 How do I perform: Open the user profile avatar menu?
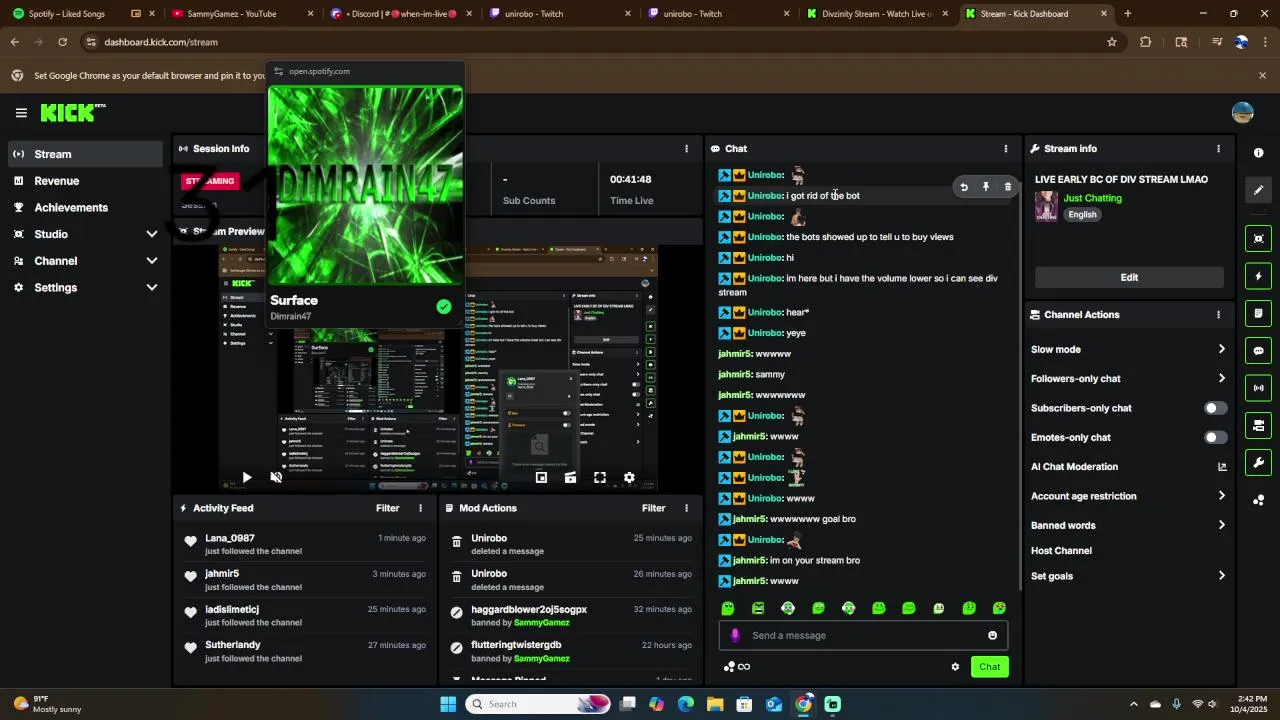[x=1243, y=113]
